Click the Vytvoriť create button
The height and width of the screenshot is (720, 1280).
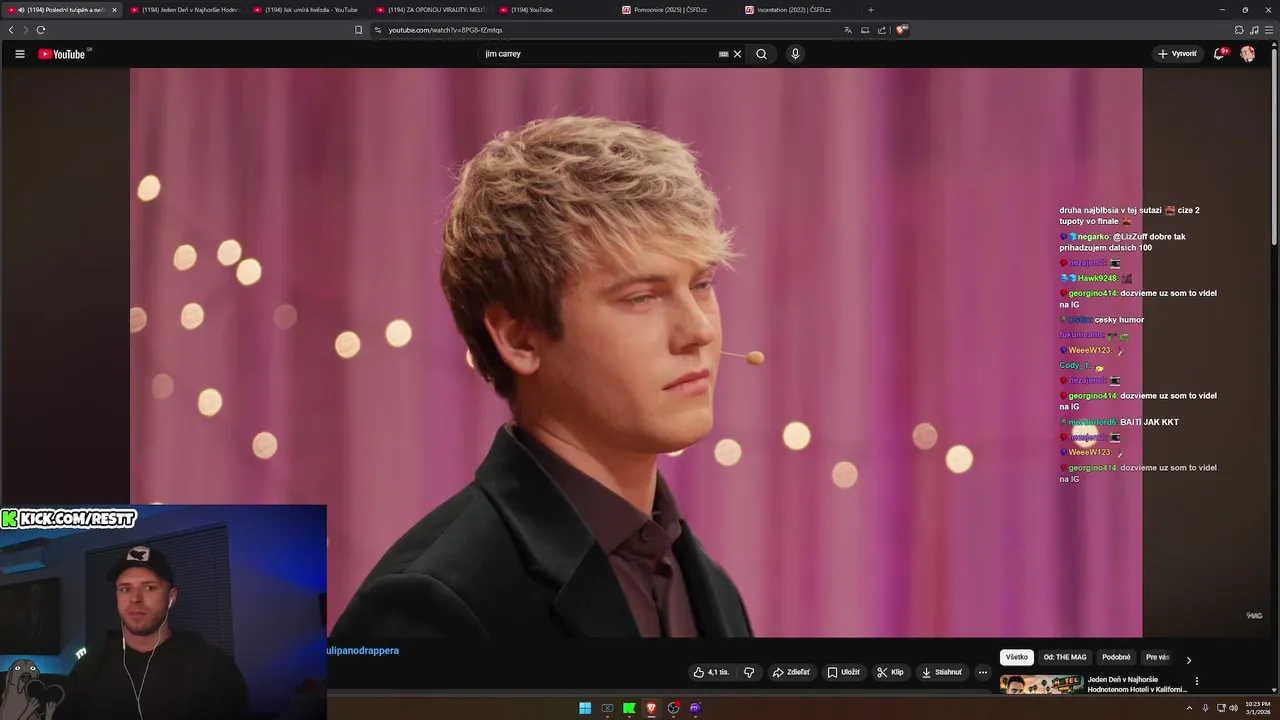click(x=1177, y=54)
